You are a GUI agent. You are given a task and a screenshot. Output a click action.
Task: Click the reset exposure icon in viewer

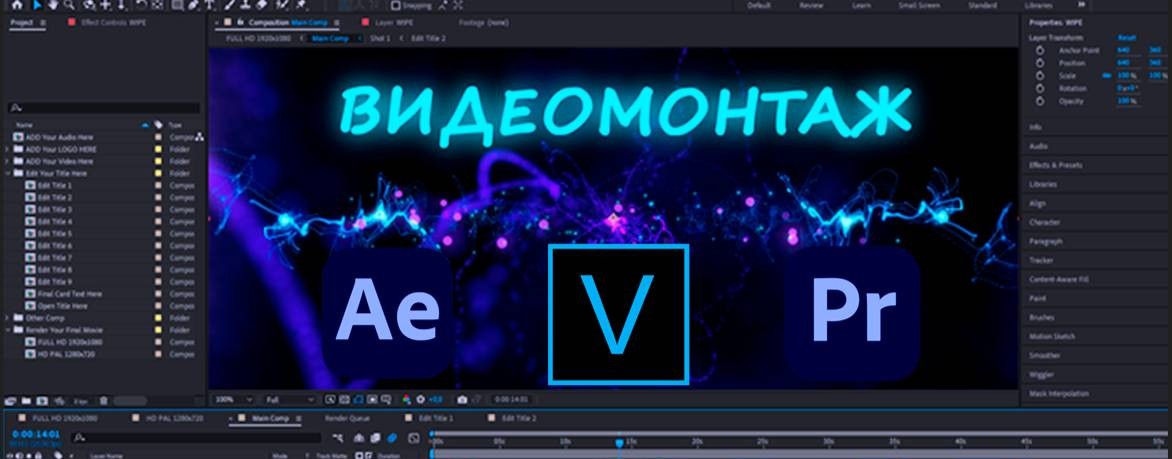[x=421, y=400]
